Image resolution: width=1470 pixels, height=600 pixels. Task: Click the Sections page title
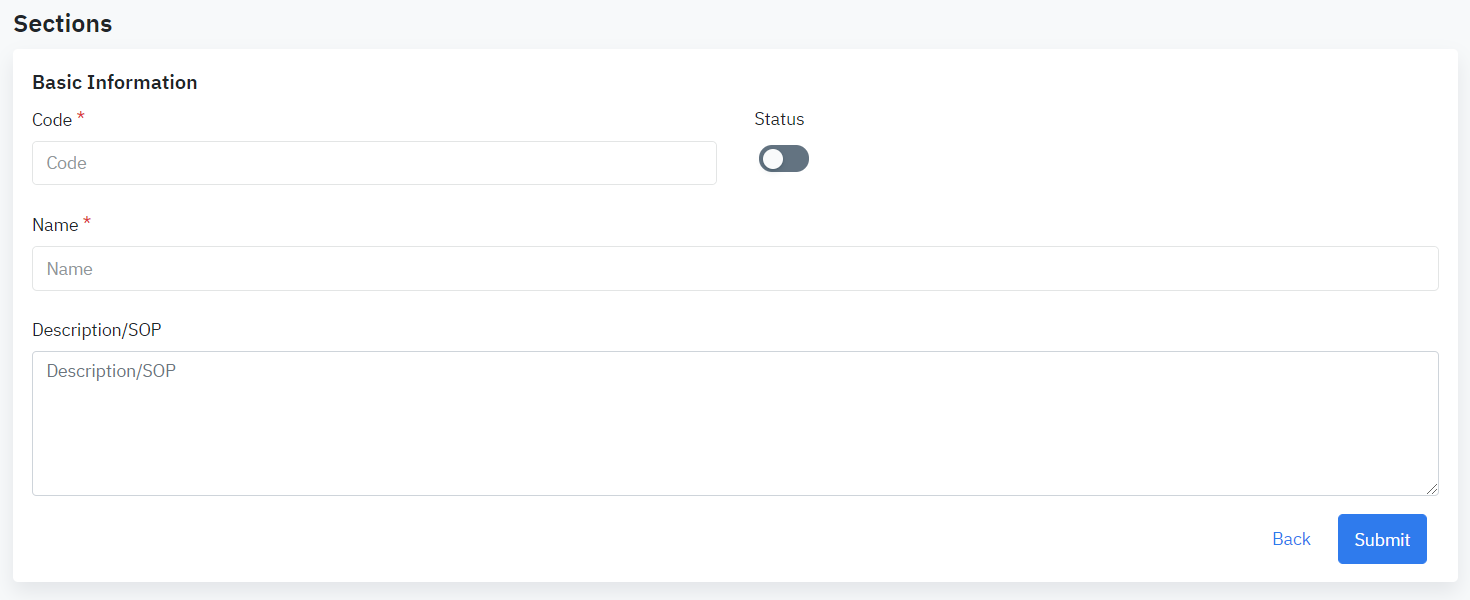click(63, 24)
